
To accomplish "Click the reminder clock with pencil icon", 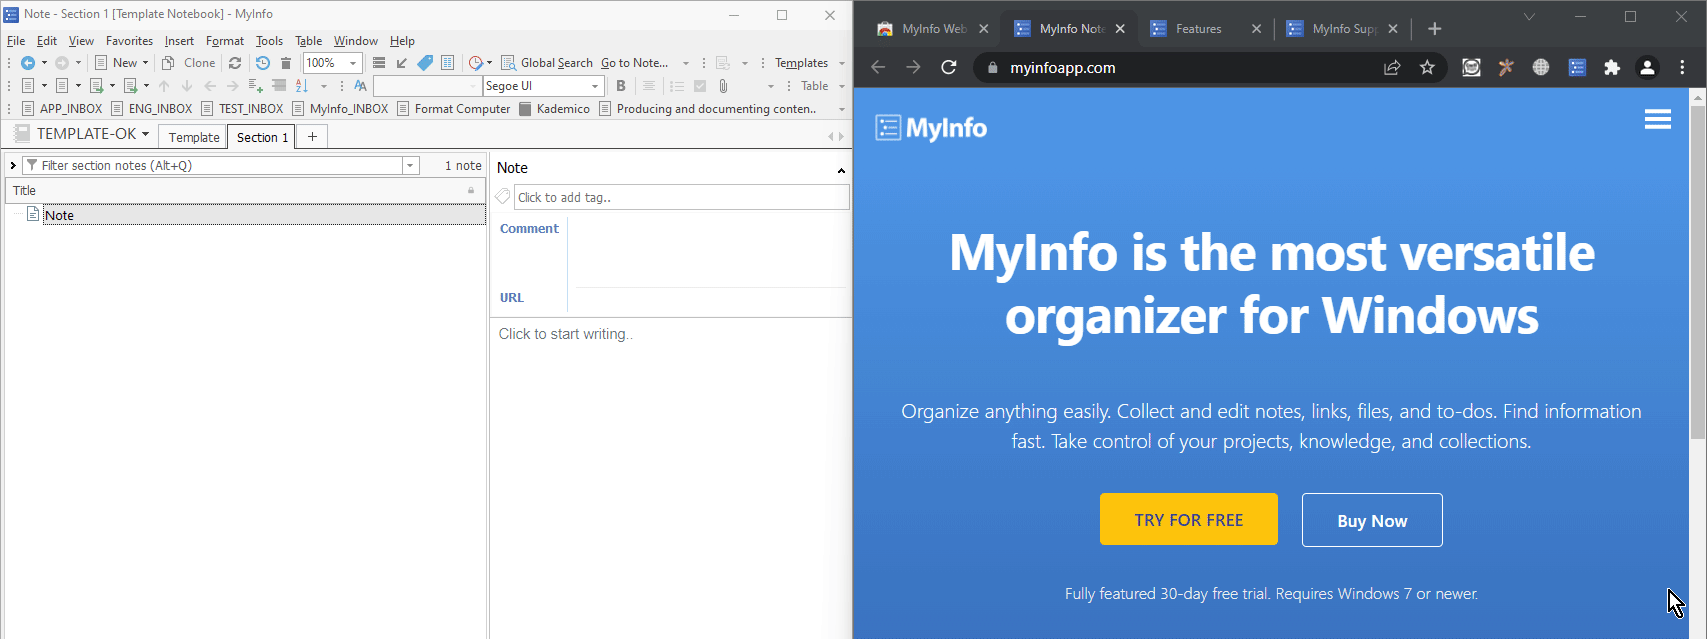I will 476,63.
